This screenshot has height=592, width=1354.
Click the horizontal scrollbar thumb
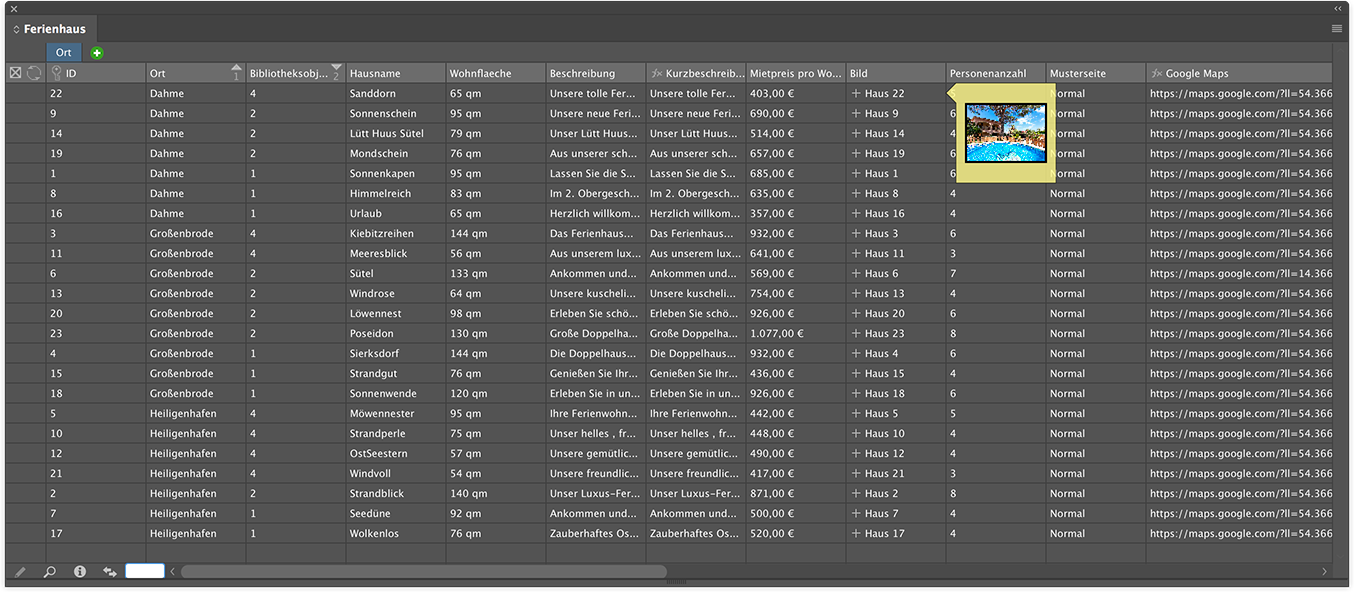click(x=423, y=572)
